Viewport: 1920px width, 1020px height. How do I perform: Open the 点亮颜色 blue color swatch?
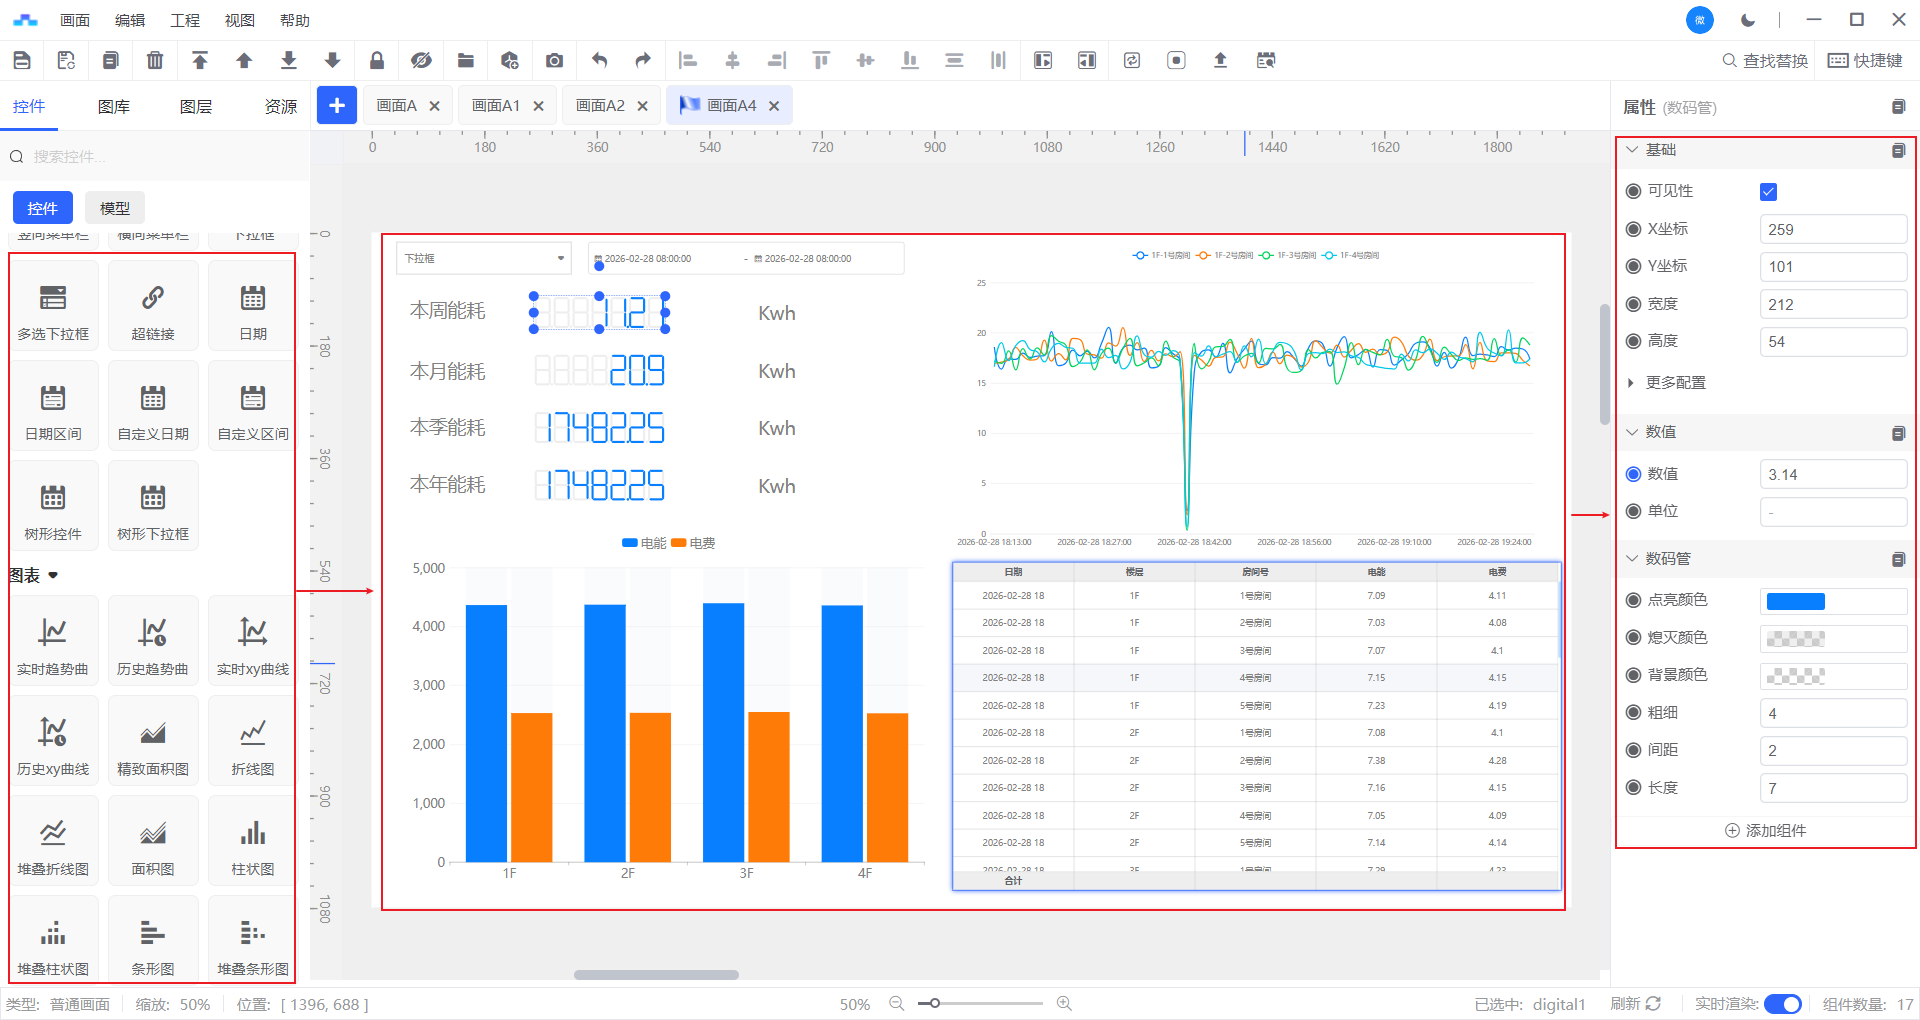coord(1795,601)
